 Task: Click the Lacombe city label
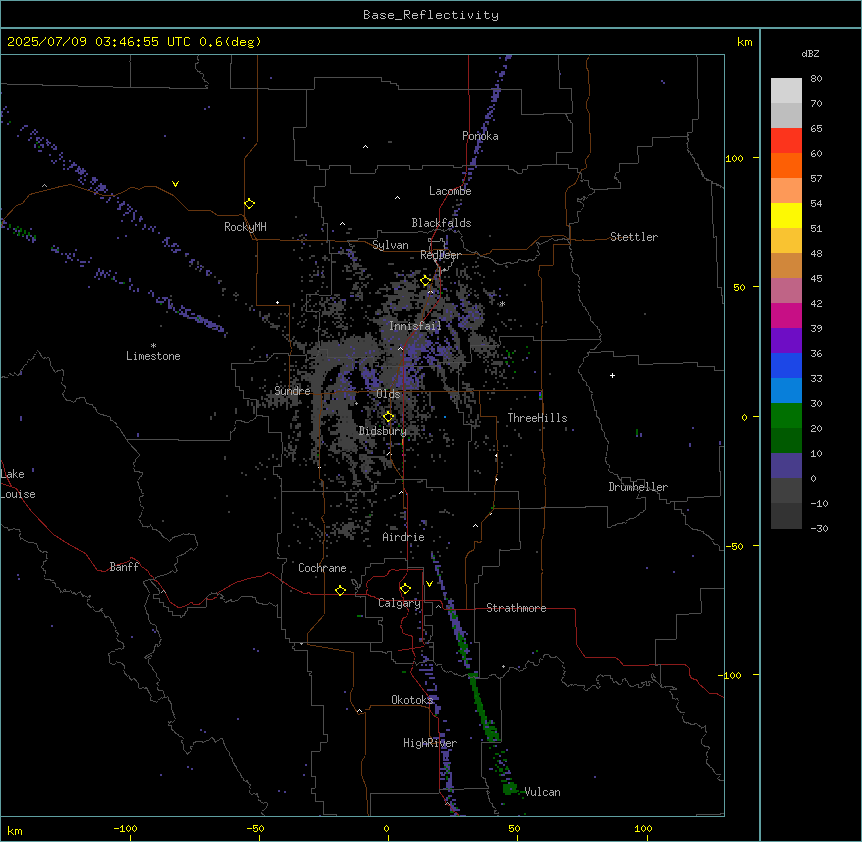click(x=450, y=191)
